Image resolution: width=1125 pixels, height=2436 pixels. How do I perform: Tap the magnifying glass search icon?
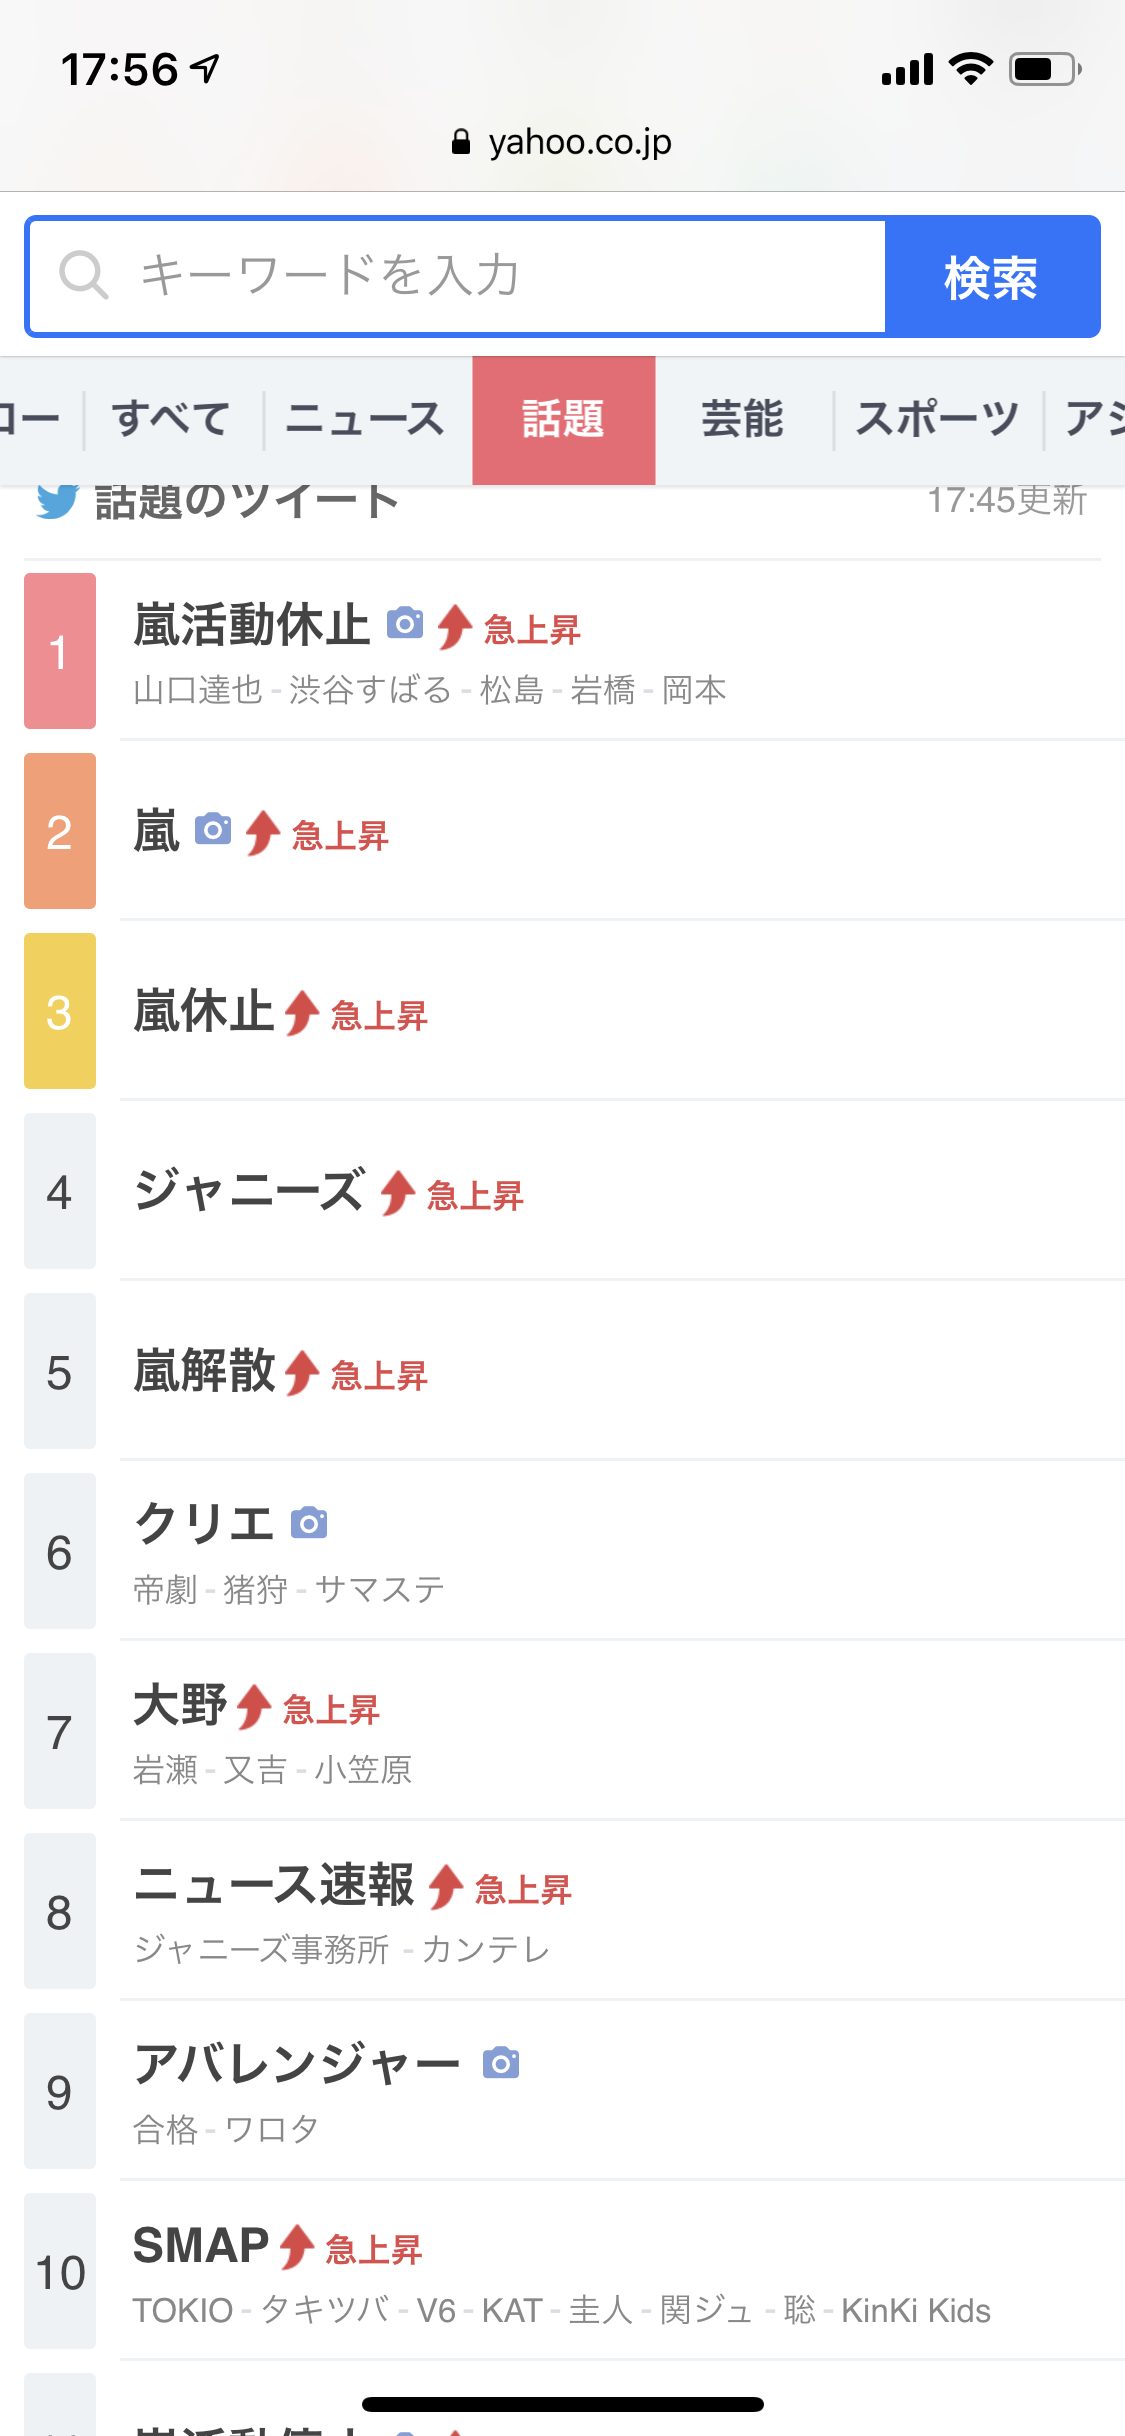(x=83, y=275)
